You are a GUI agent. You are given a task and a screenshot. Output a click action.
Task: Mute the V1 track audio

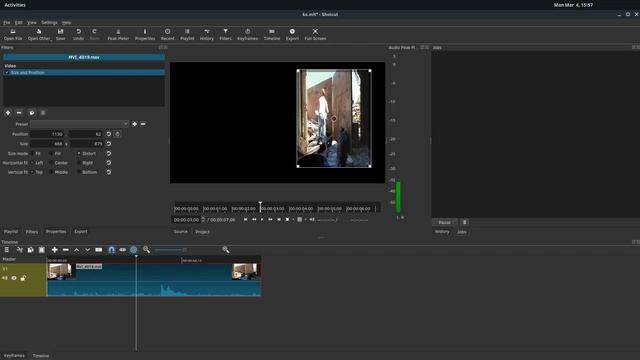[x=5, y=278]
